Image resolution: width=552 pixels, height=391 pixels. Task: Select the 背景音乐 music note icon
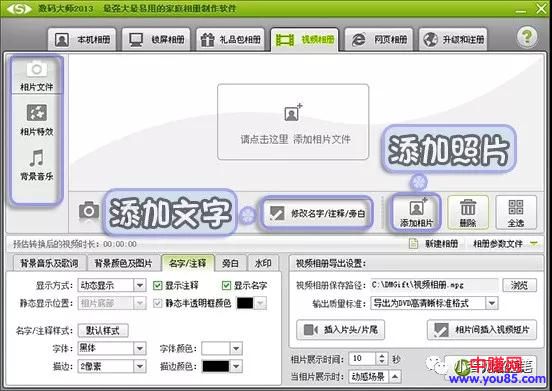click(37, 158)
